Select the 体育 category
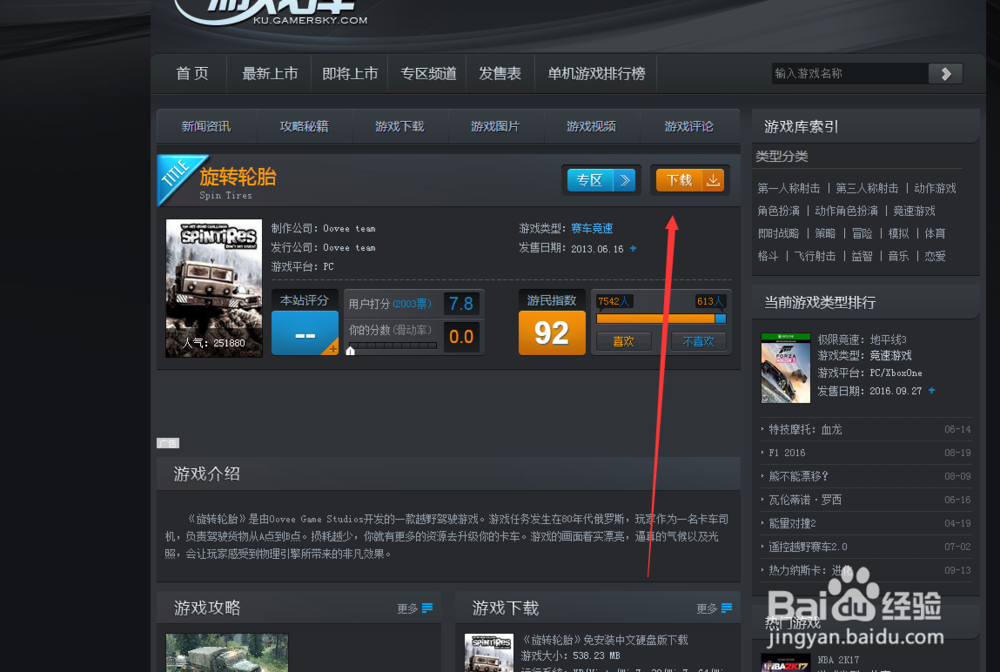Screen dimensions: 1000x672 tap(935, 233)
